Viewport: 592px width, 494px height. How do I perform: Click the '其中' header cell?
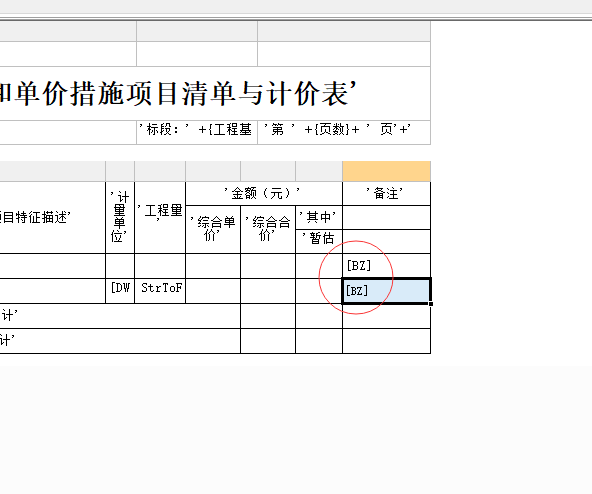pos(319,217)
